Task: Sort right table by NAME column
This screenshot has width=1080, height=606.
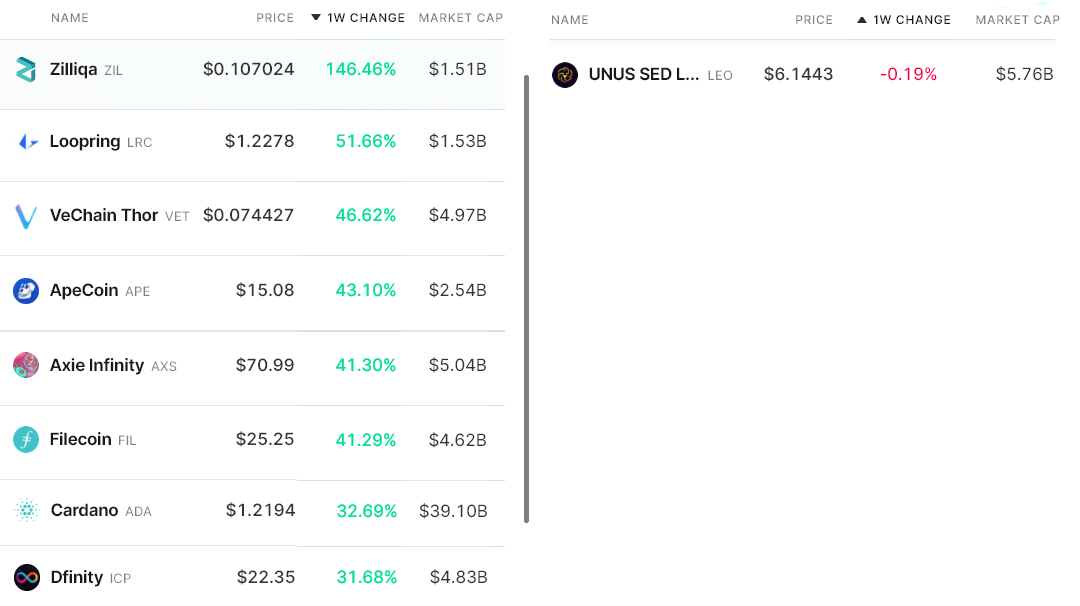Action: 570,20
